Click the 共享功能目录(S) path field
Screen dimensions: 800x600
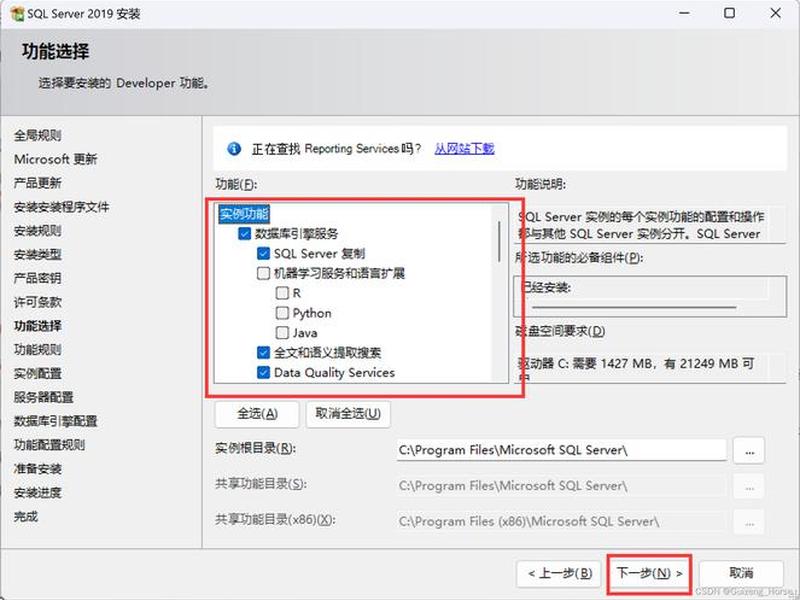(561, 486)
